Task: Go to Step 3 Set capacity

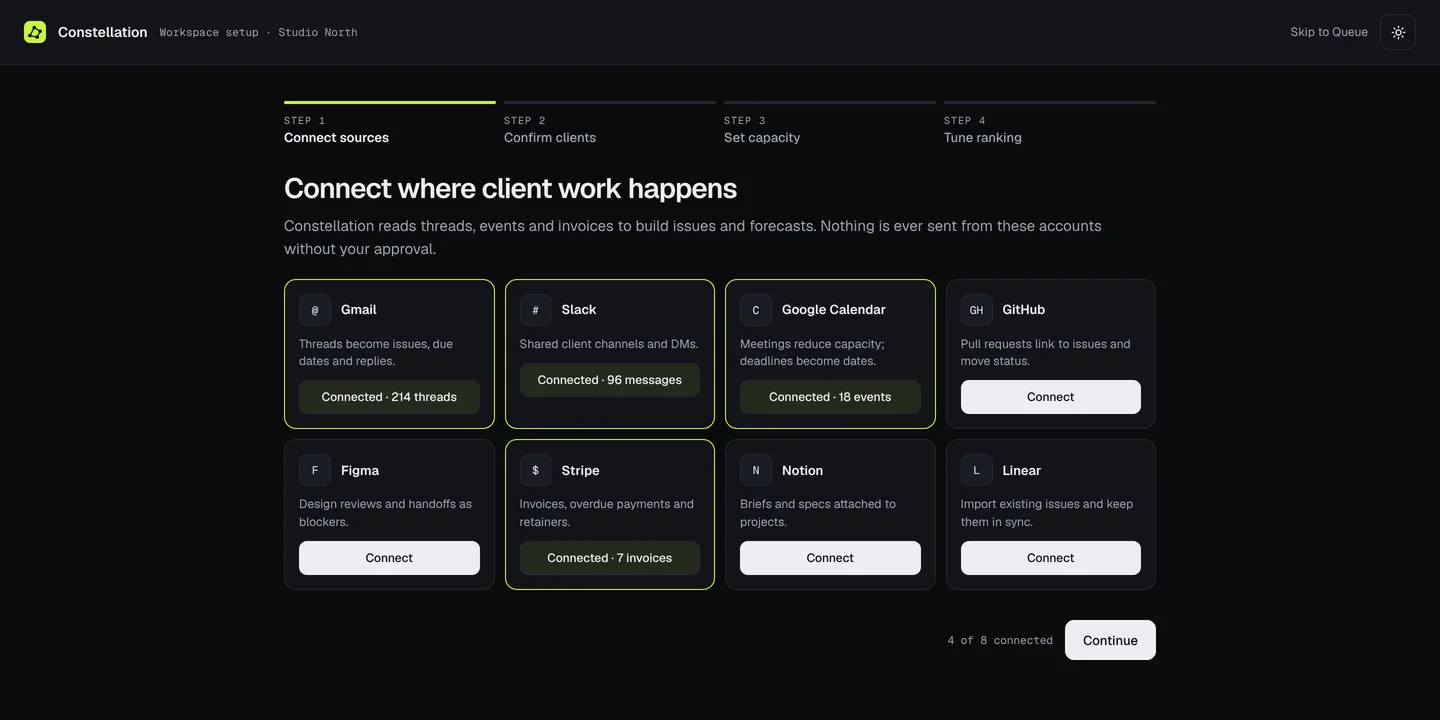Action: 829,124
